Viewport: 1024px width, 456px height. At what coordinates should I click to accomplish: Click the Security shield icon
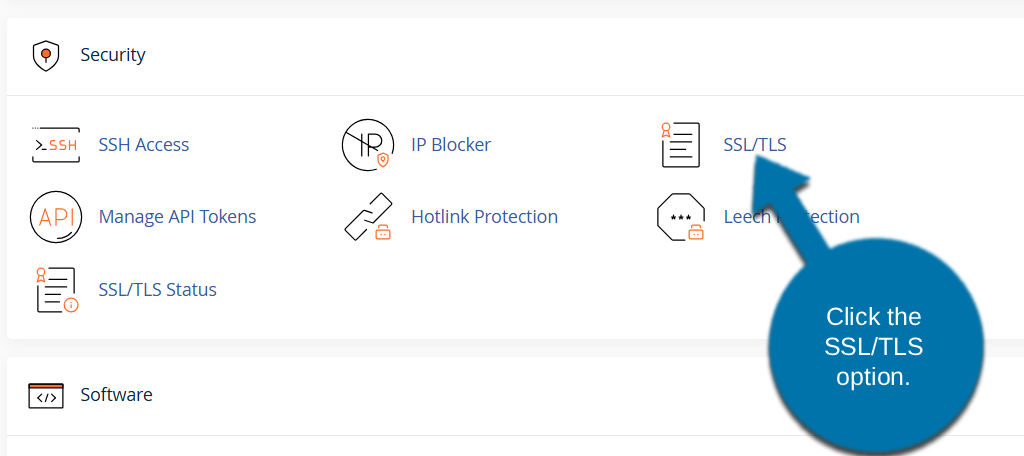click(46, 55)
